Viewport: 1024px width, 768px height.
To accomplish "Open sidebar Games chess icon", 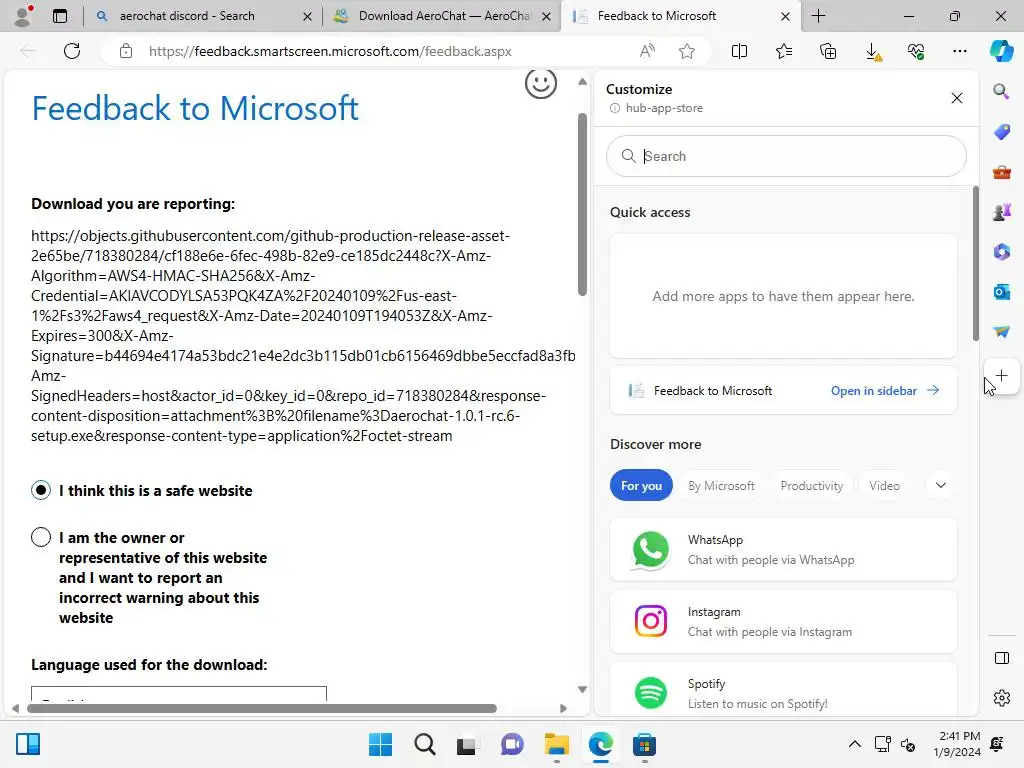I will [1002, 212].
